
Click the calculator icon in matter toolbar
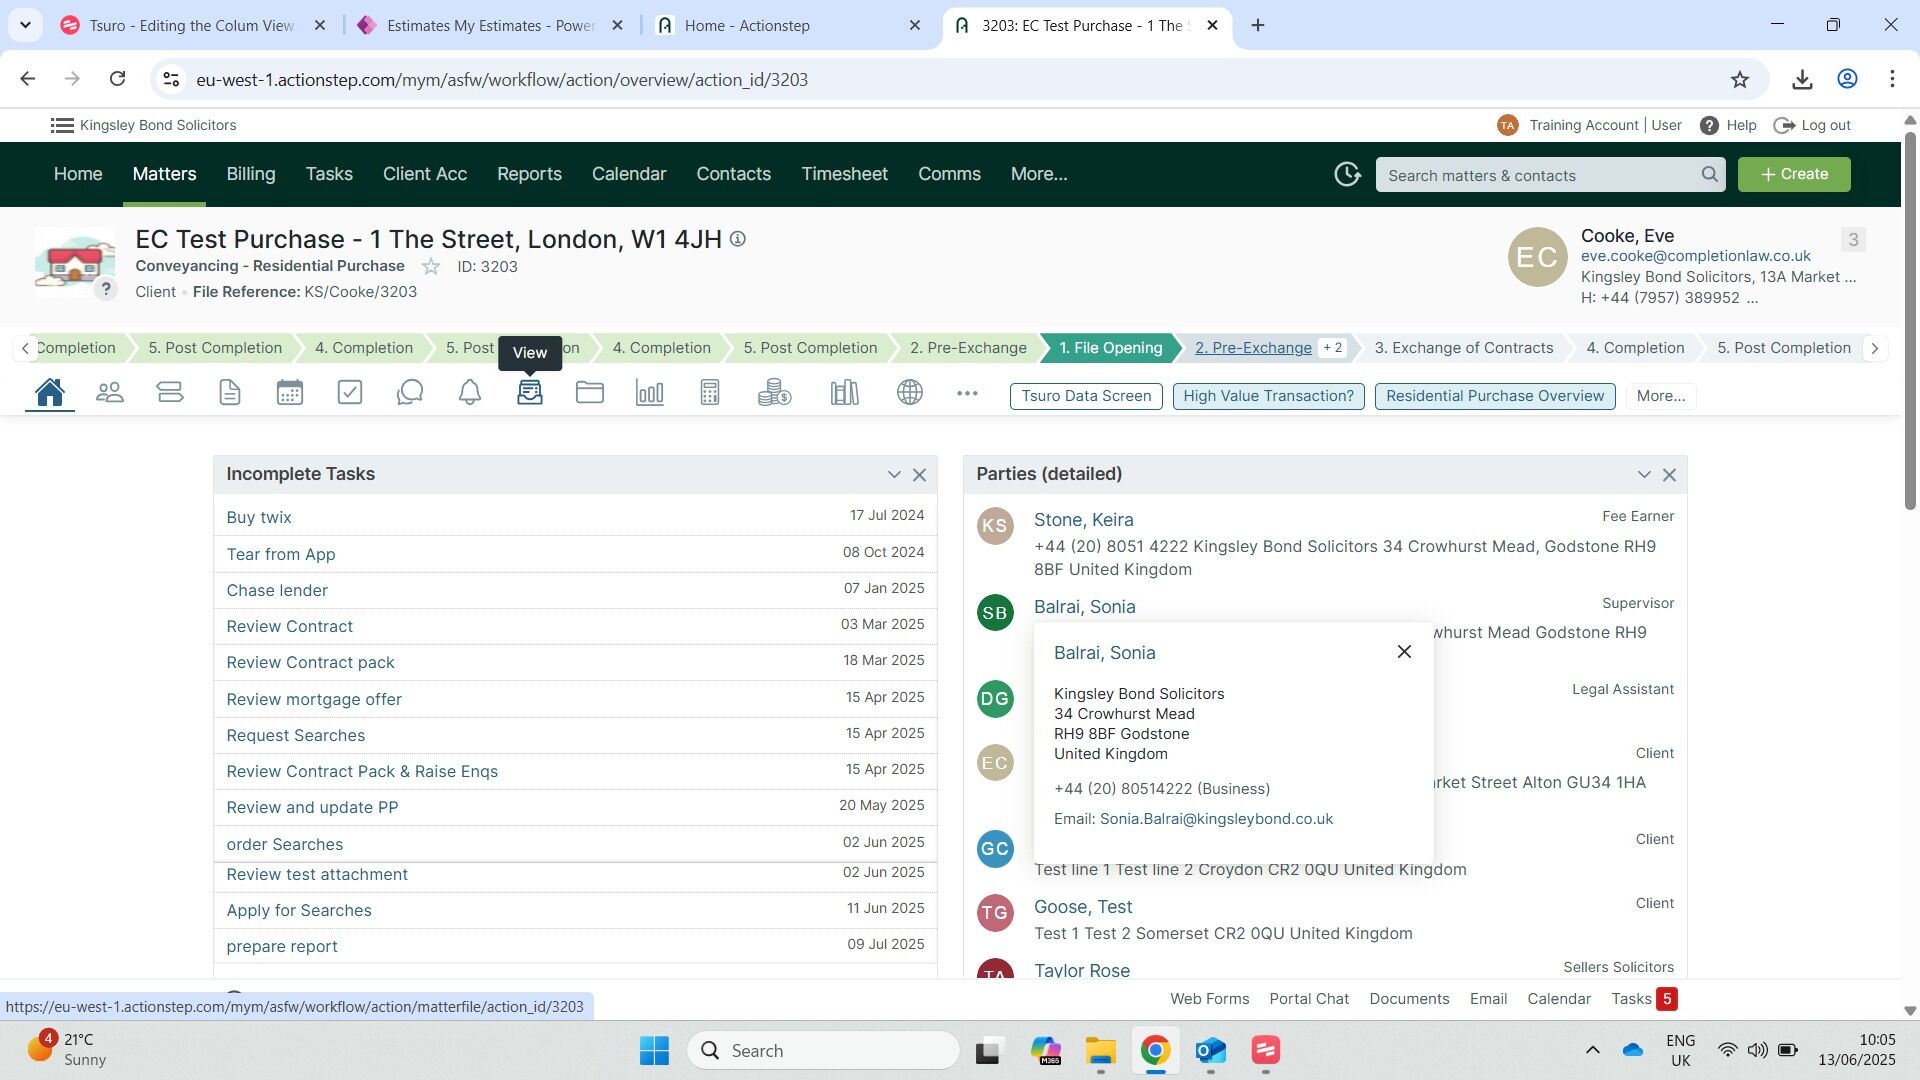click(710, 393)
